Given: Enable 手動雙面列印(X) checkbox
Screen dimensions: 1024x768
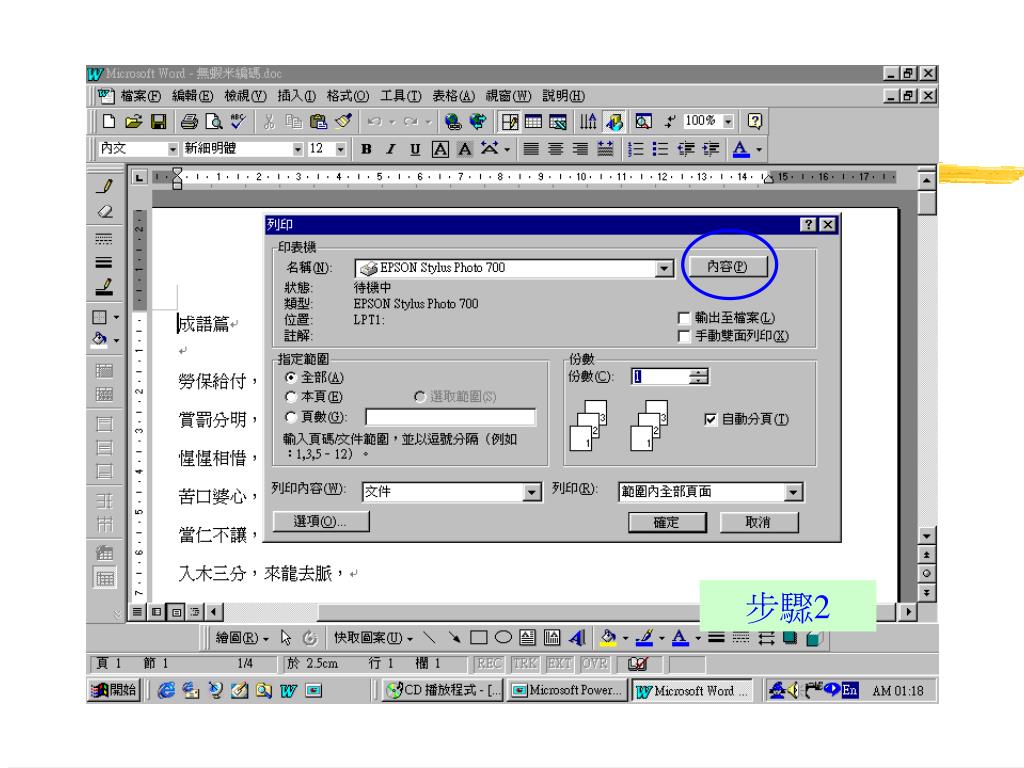Looking at the screenshot, I should [x=684, y=336].
